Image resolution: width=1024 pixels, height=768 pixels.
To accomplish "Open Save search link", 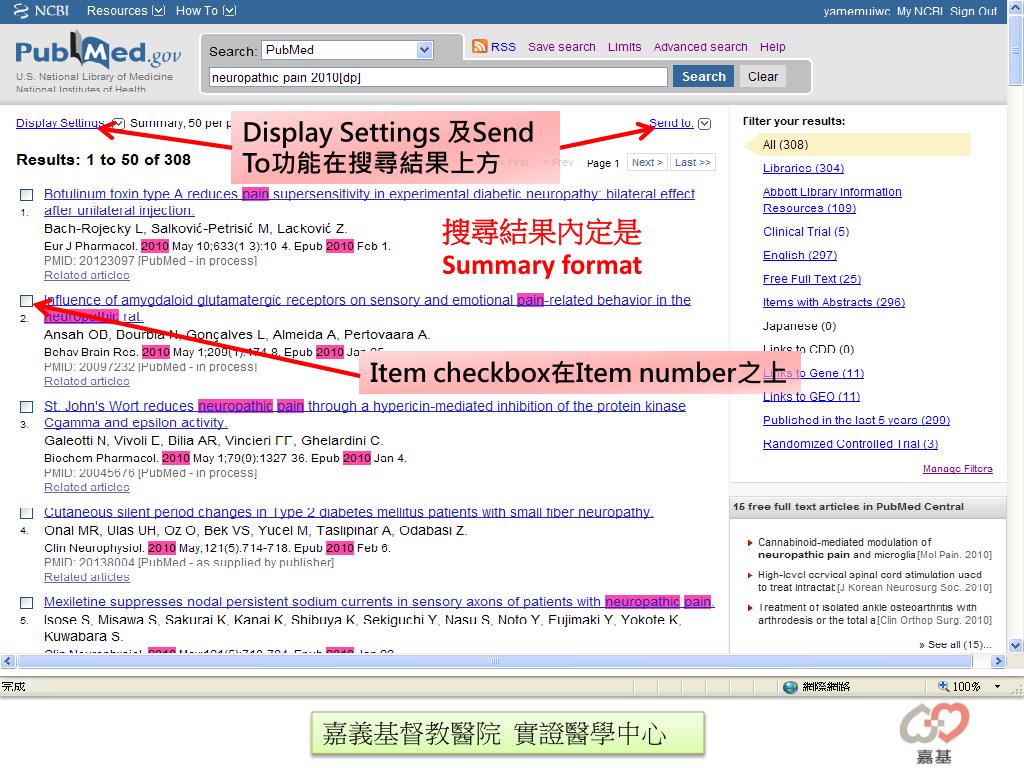I will coord(562,47).
